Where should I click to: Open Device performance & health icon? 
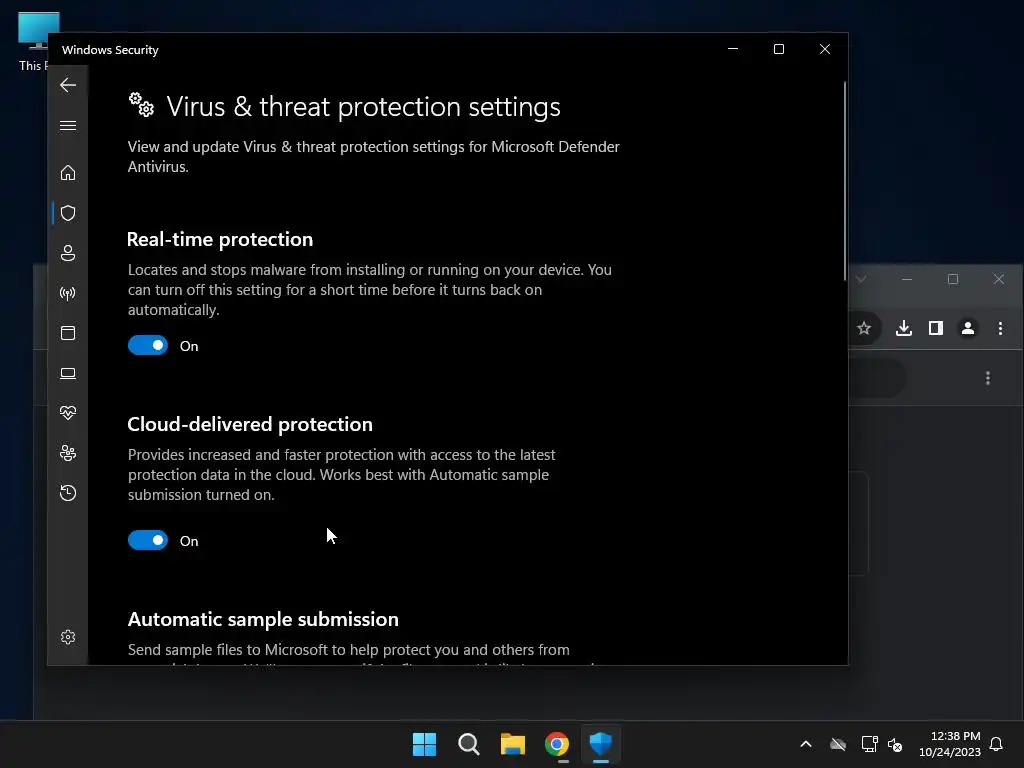pyautogui.click(x=68, y=413)
